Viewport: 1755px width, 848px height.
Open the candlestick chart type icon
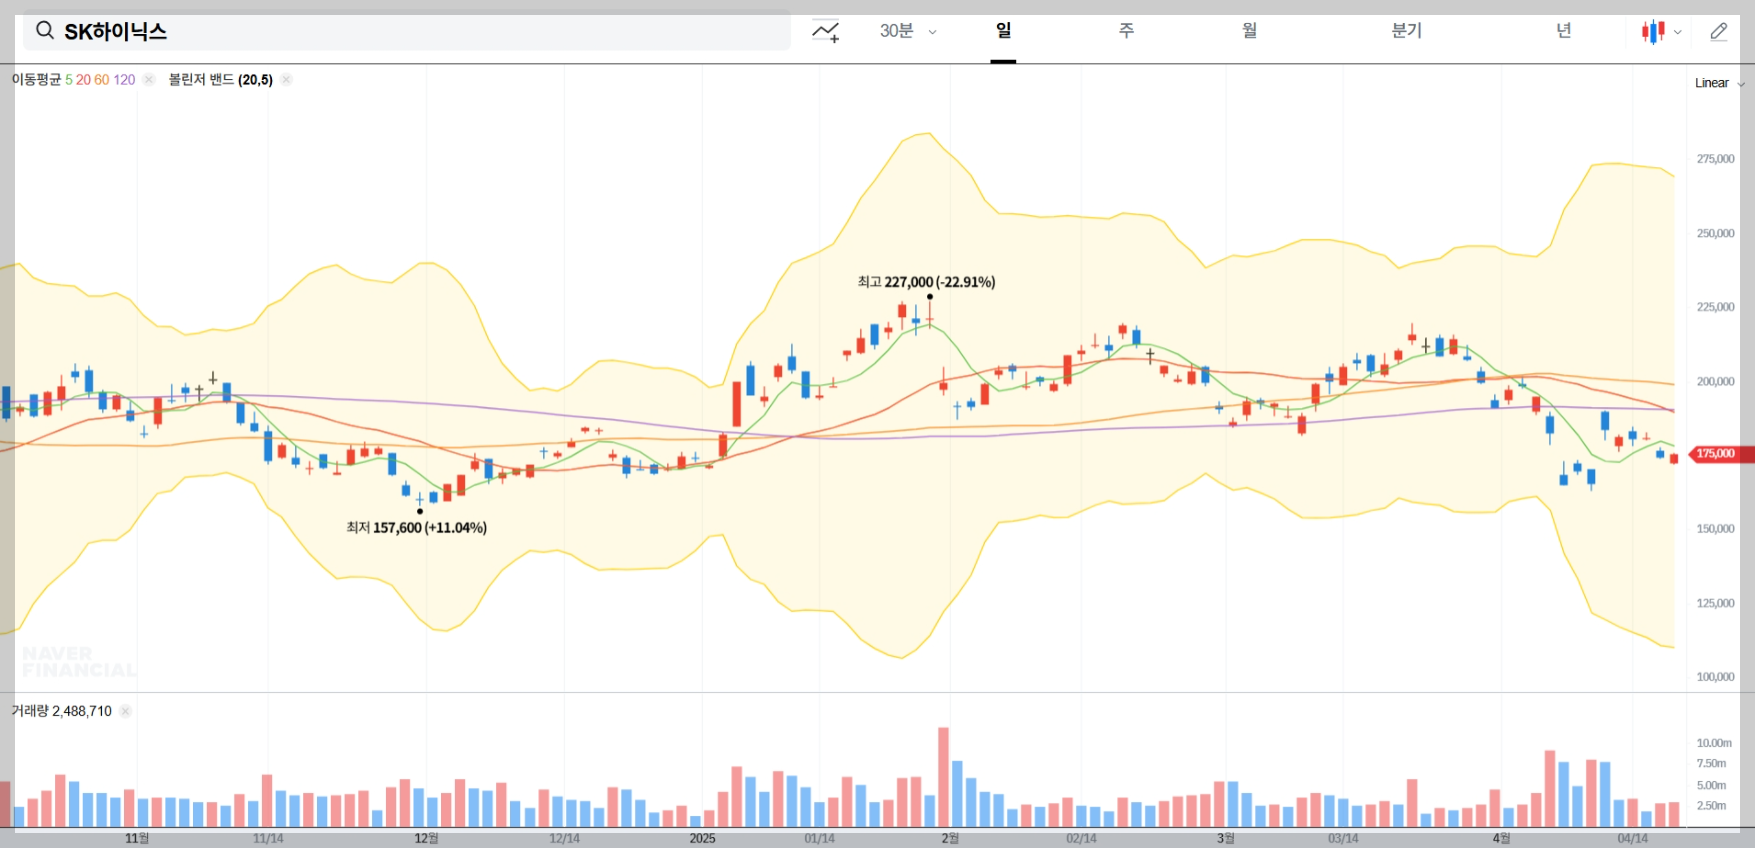pos(1653,32)
